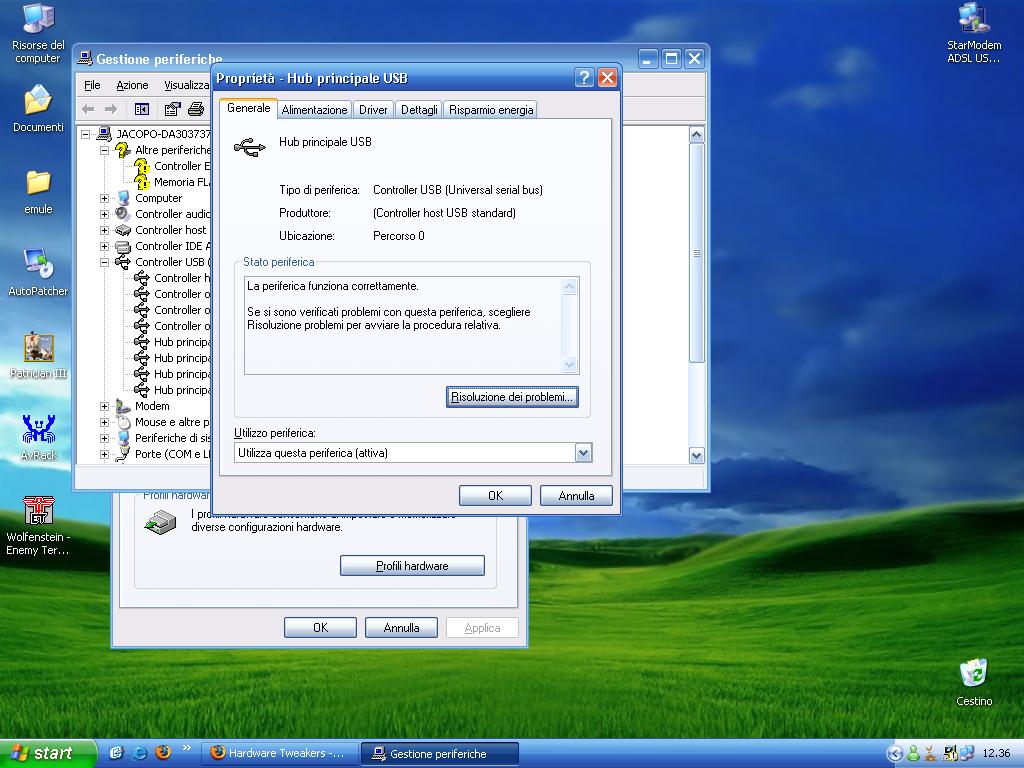
Task: Click the help question mark button in the Proprietà title bar
Action: (x=586, y=78)
